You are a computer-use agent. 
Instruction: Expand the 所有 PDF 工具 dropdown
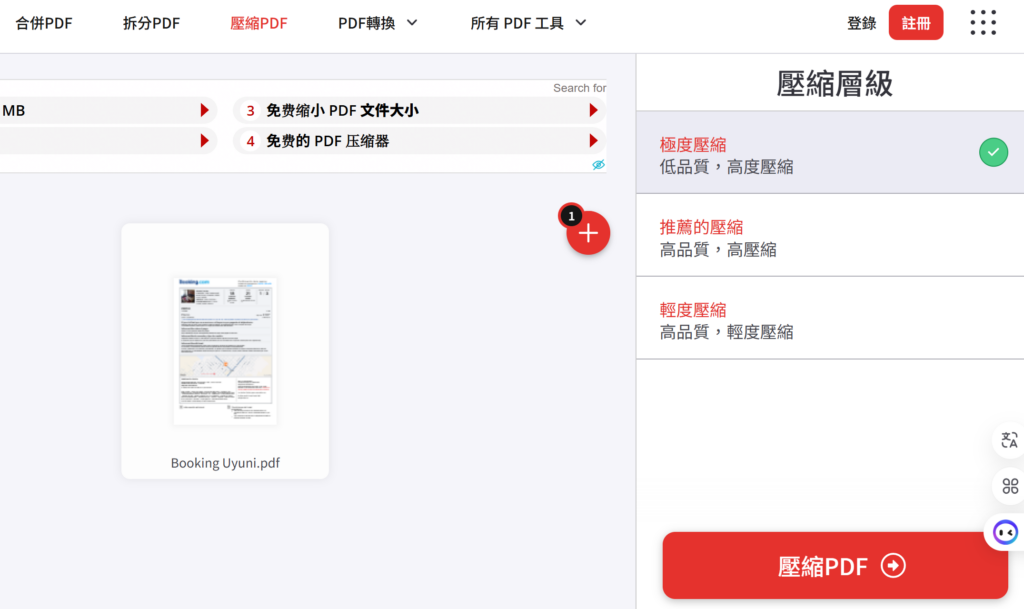coord(528,23)
